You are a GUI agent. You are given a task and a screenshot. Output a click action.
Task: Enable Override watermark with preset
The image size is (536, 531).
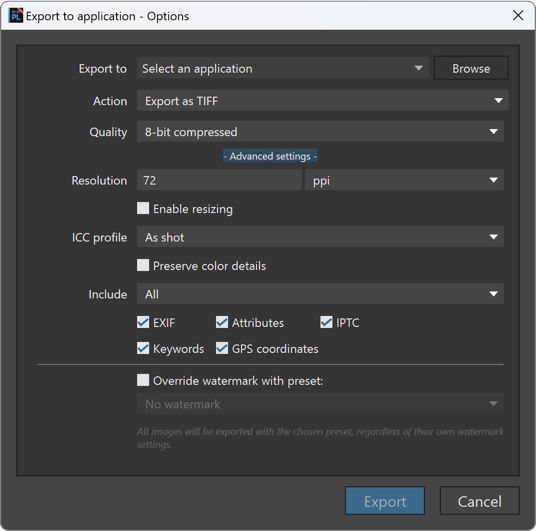pos(143,380)
